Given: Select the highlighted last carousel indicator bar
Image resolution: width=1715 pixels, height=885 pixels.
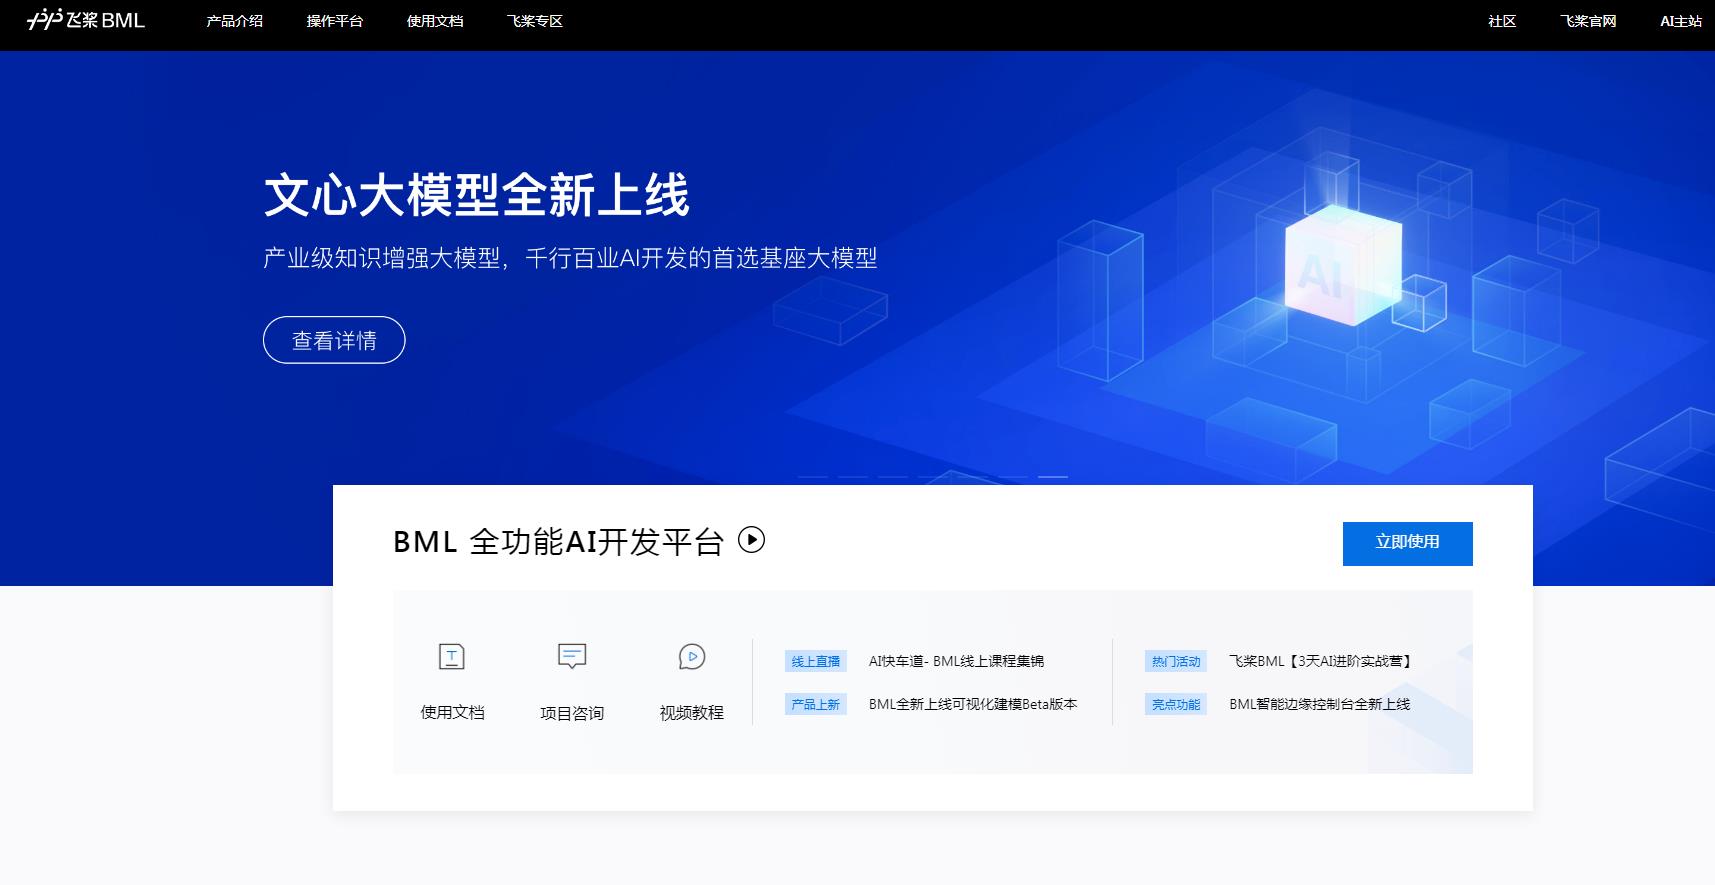Looking at the screenshot, I should point(1053,477).
